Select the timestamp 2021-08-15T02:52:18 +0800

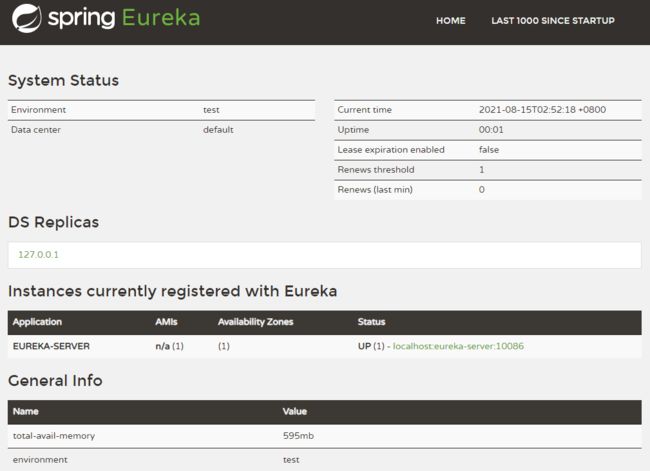tap(542, 110)
